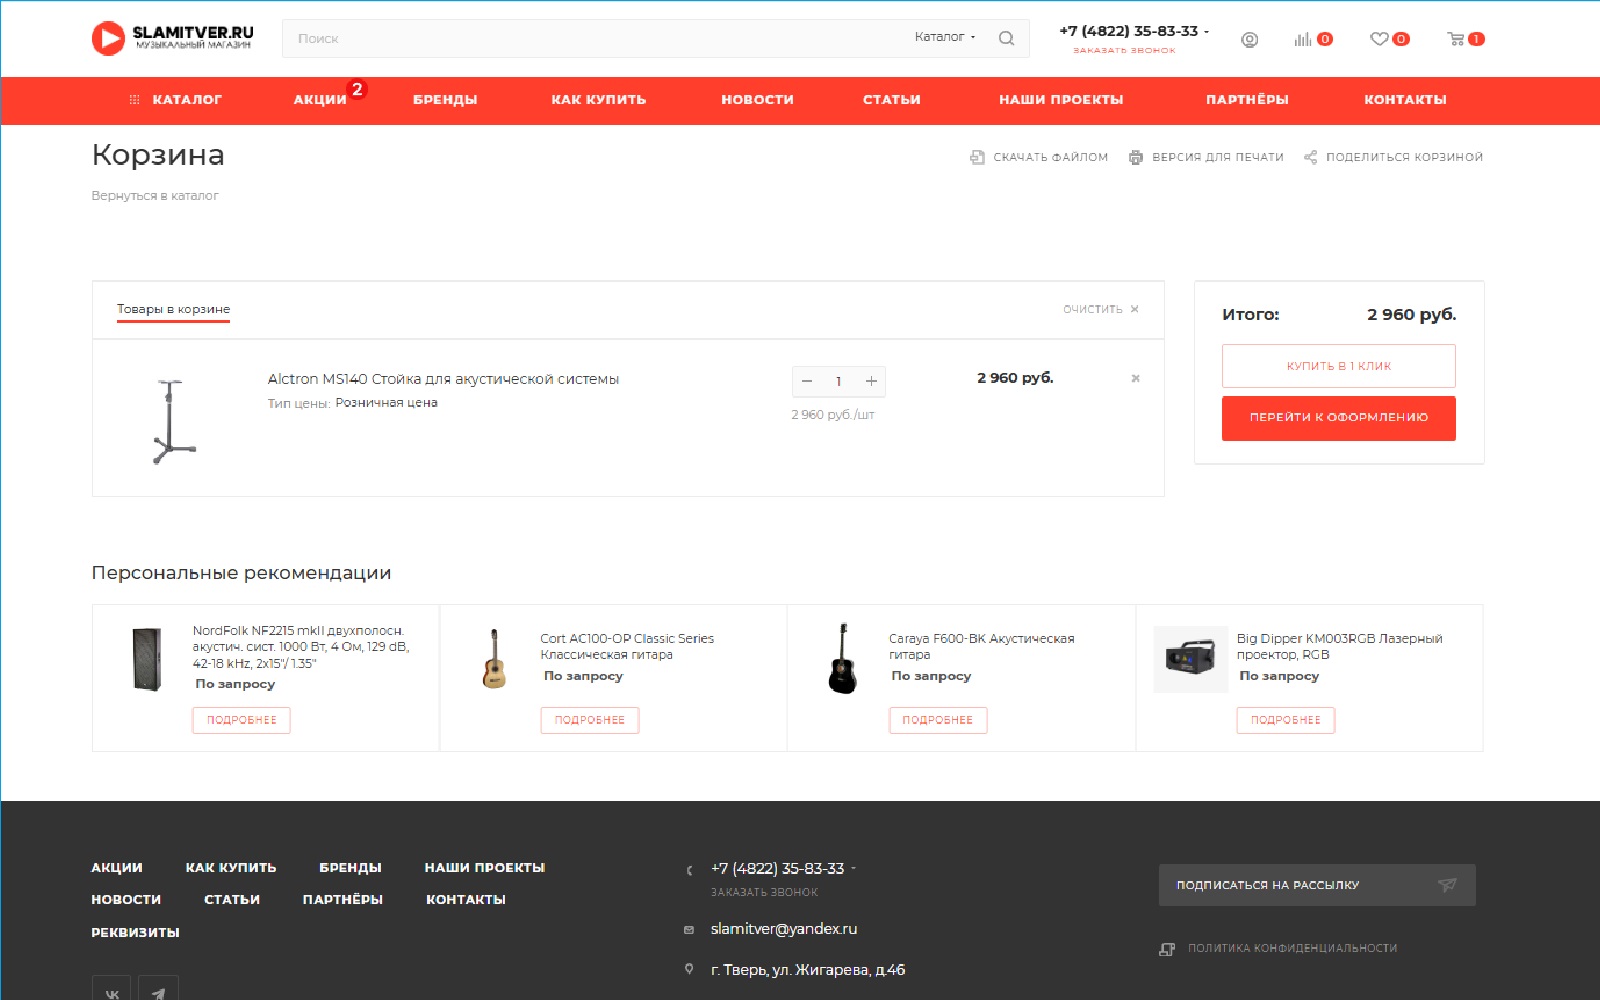
Task: Open the shopping cart icon in header
Action: (1456, 39)
